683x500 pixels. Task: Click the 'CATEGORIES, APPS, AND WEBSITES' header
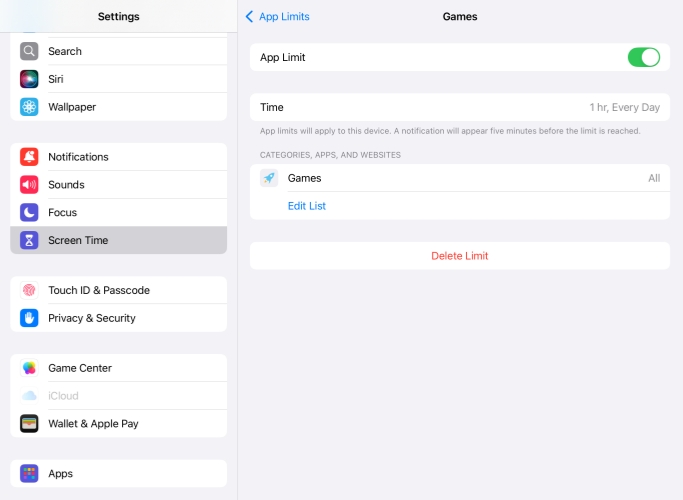[330, 155]
